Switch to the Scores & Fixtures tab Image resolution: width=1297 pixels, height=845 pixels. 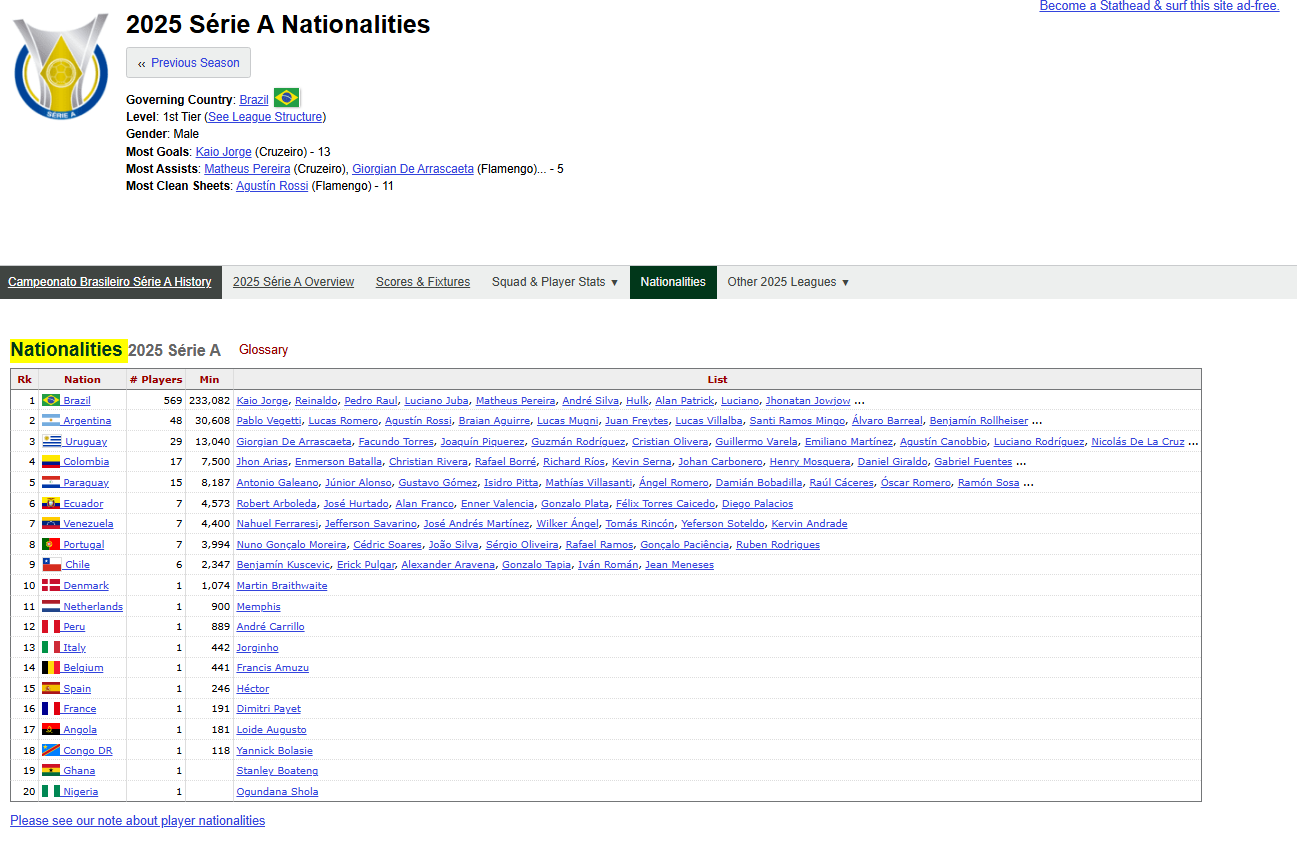(423, 282)
